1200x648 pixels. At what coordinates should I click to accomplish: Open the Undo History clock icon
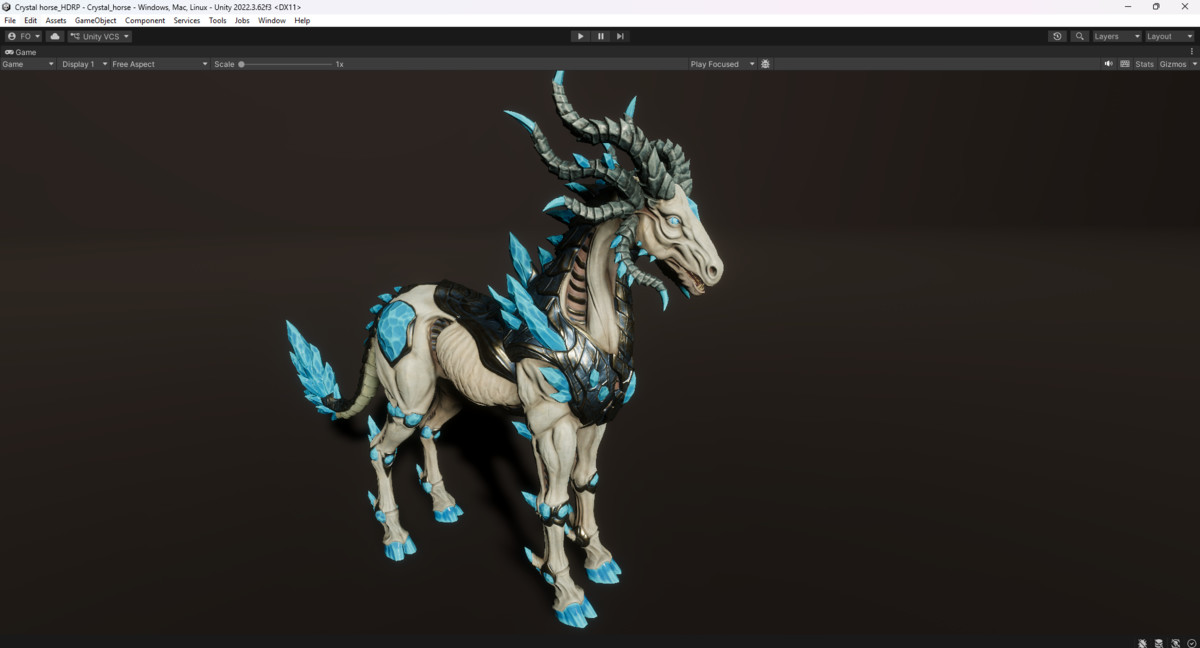(x=1057, y=36)
